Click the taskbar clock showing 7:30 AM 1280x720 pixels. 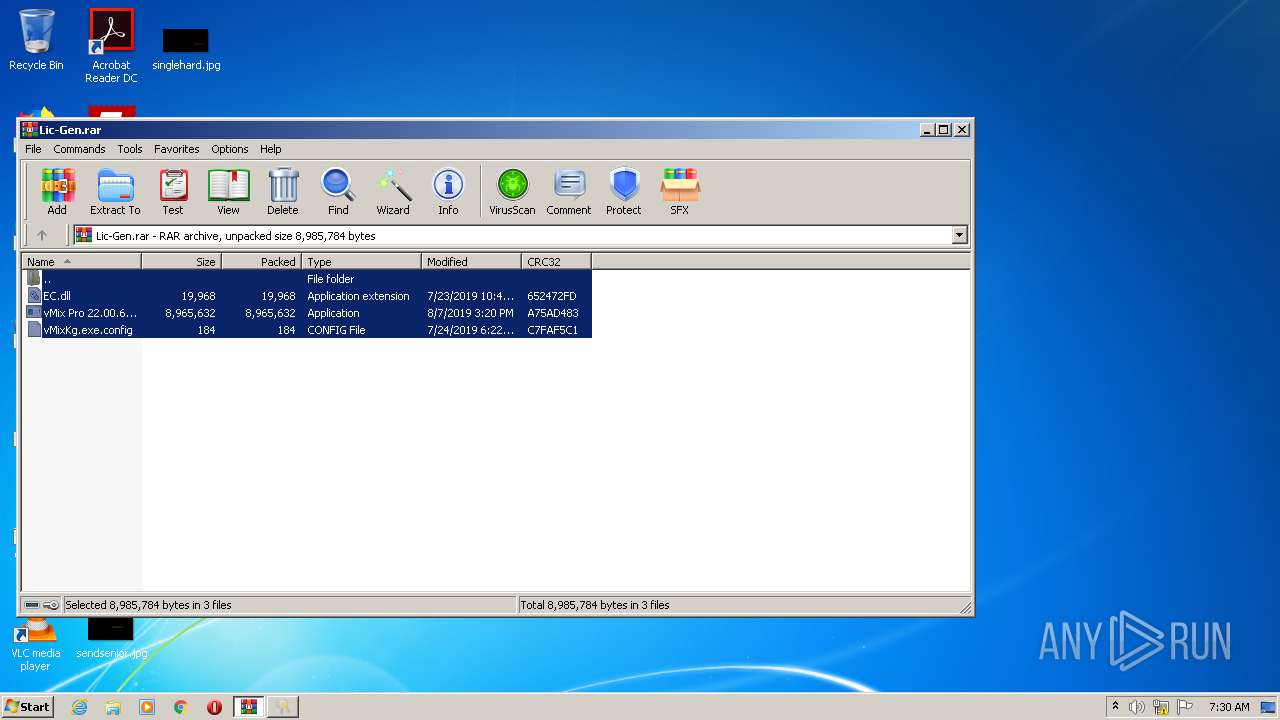point(1229,707)
